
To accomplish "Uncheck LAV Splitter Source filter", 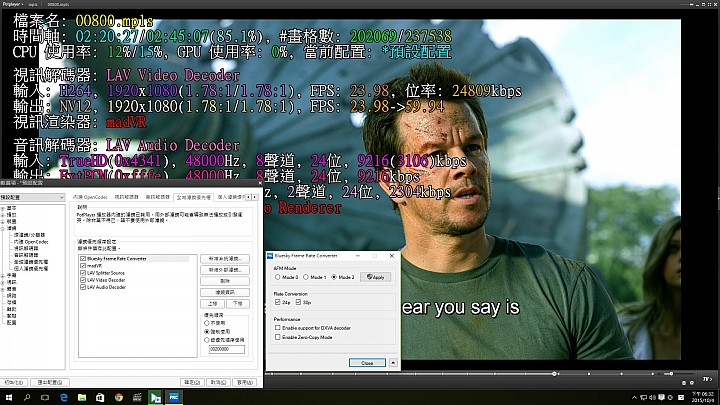I will (83, 273).
